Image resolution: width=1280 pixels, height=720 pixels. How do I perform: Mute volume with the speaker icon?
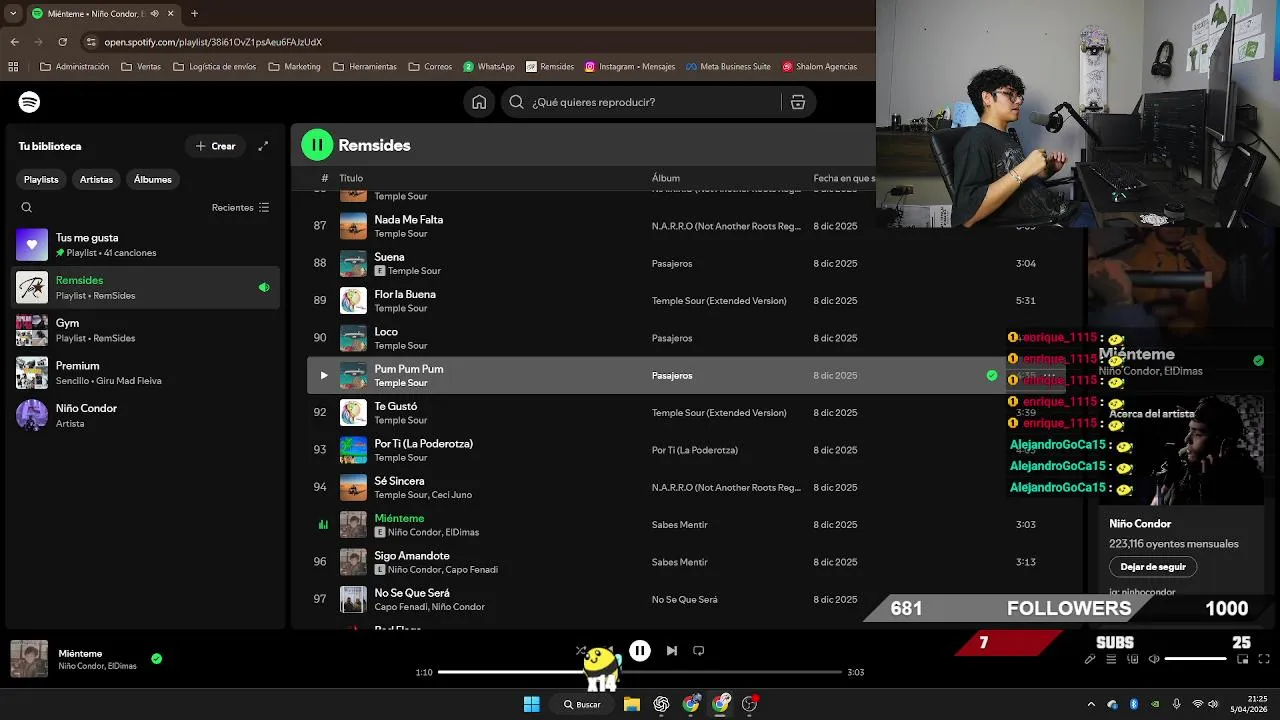pos(1154,659)
